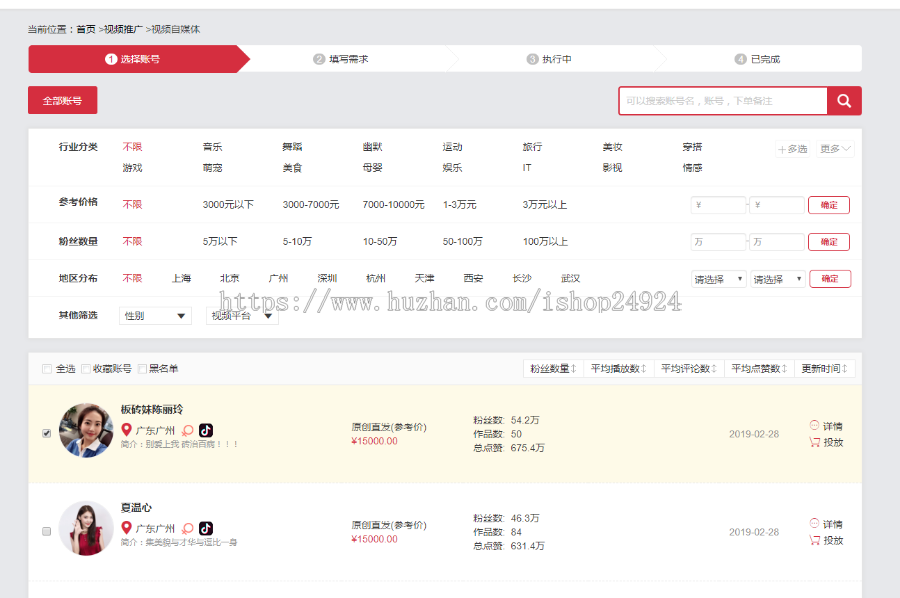Expand 更多 industry categories
The height and width of the screenshot is (598, 900).
click(x=835, y=149)
